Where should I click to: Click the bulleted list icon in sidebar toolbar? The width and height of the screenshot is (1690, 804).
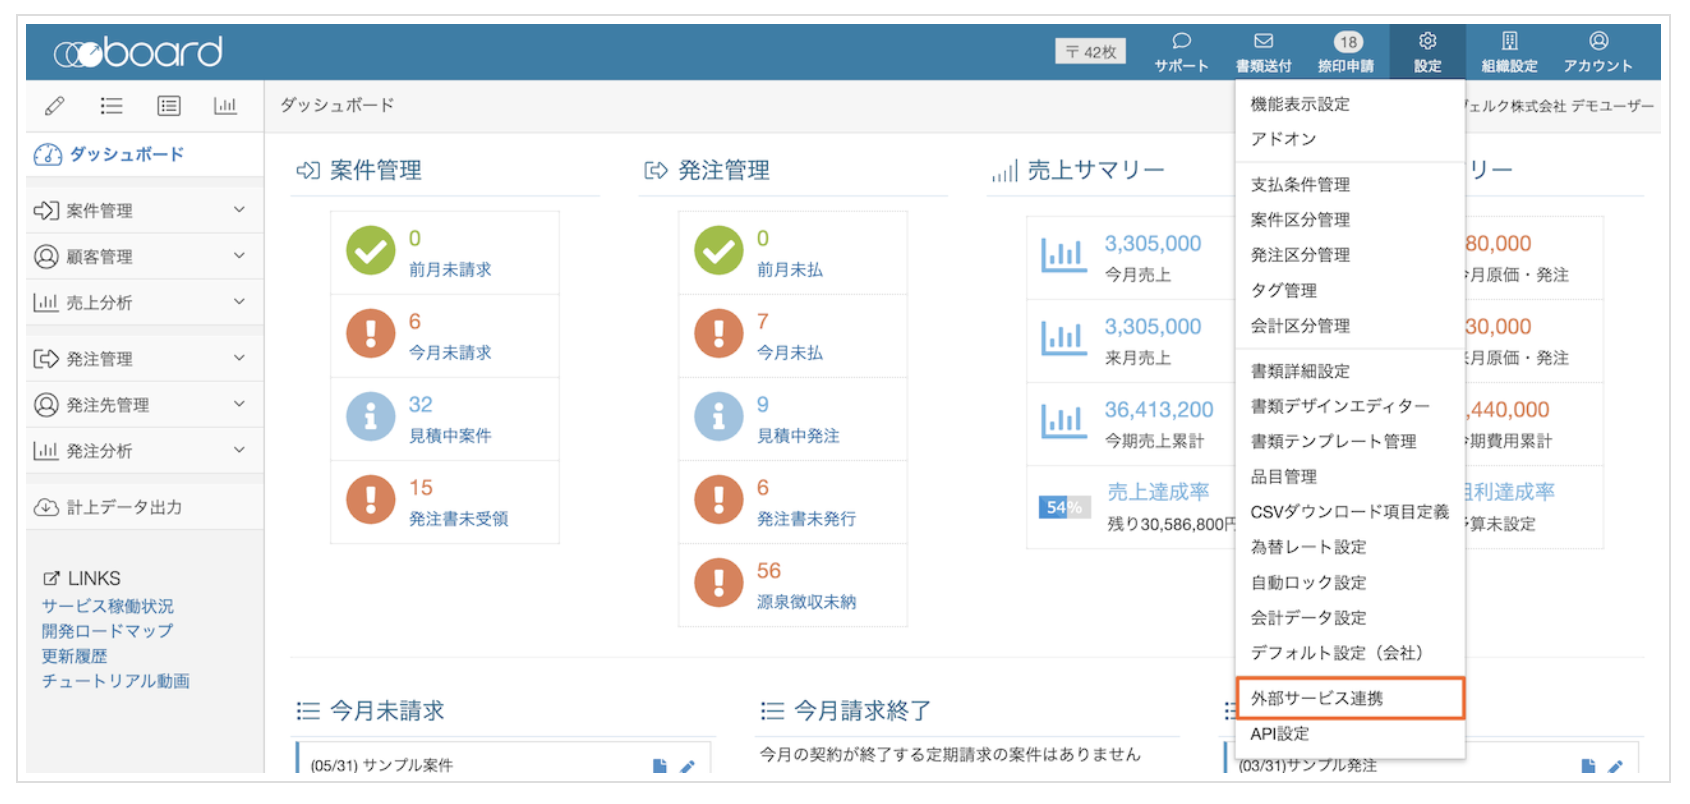click(x=111, y=105)
